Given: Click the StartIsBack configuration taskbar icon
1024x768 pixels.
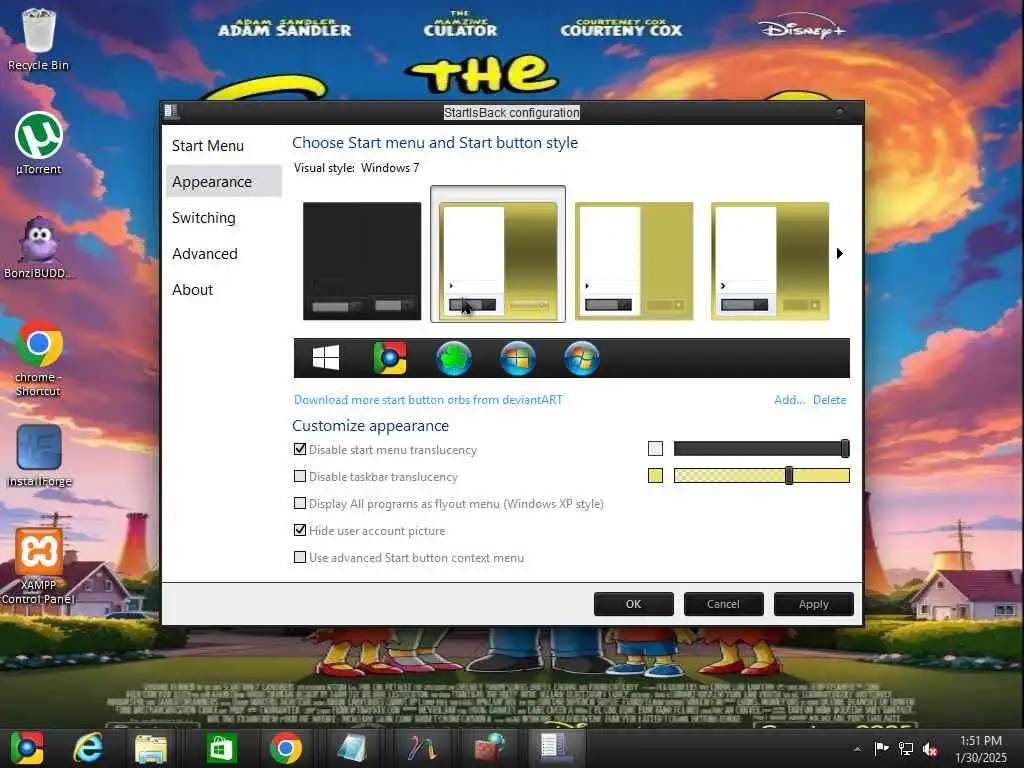Looking at the screenshot, I should pos(554,748).
